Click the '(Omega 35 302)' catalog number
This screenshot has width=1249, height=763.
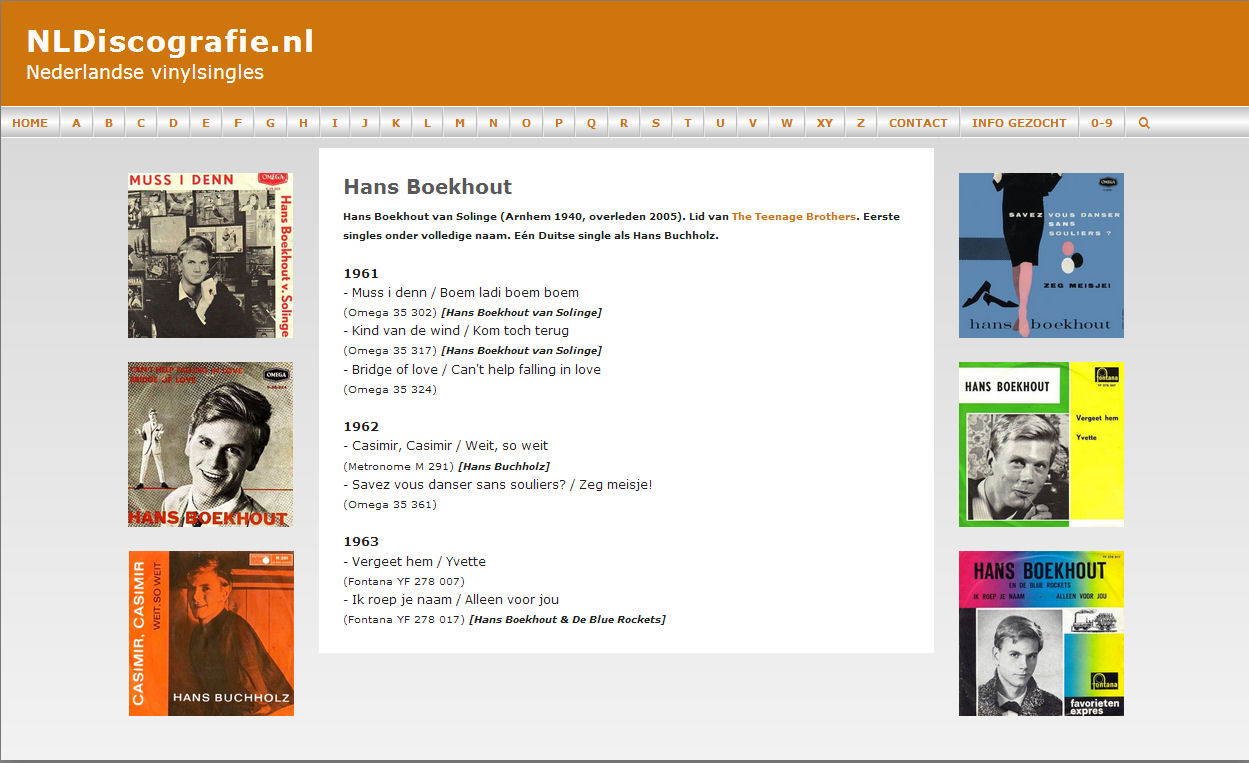[x=390, y=313]
